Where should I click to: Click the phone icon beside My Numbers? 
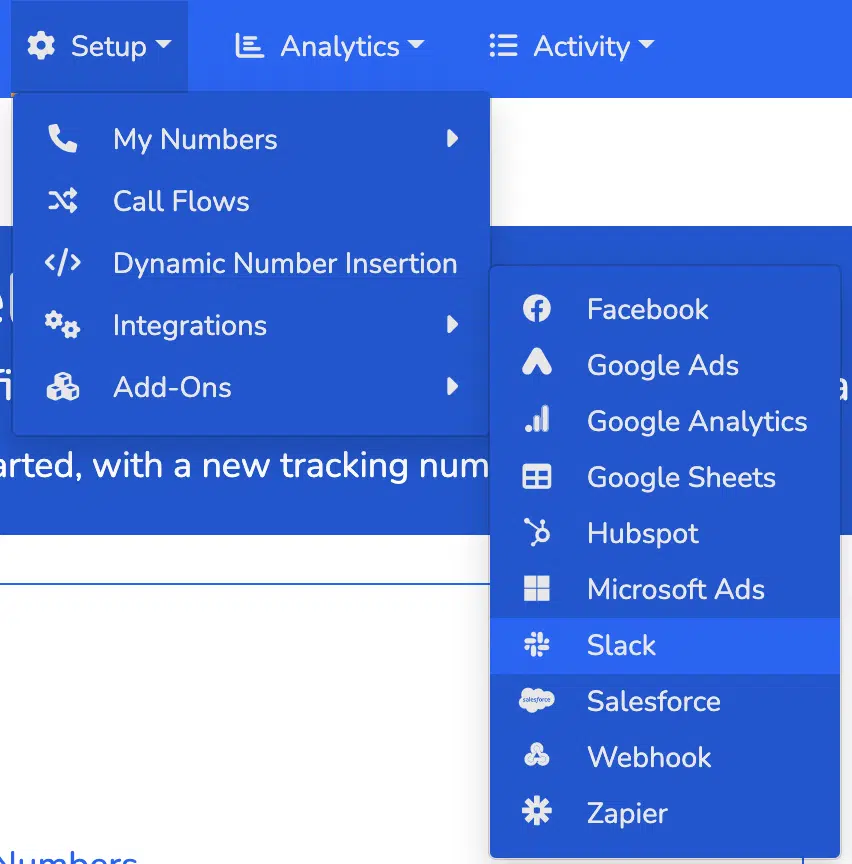[x=63, y=138]
